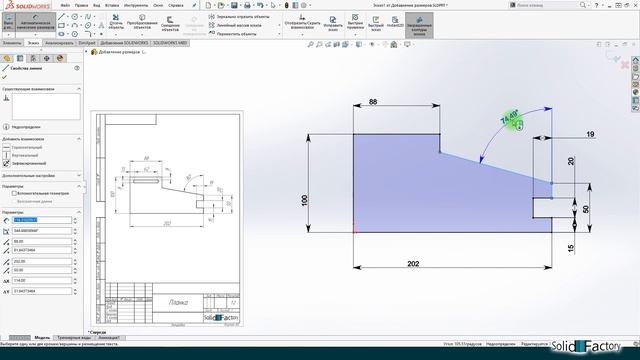The image size is (640, 360).
Task: Switch to the DimXpert tab
Action: [87, 43]
